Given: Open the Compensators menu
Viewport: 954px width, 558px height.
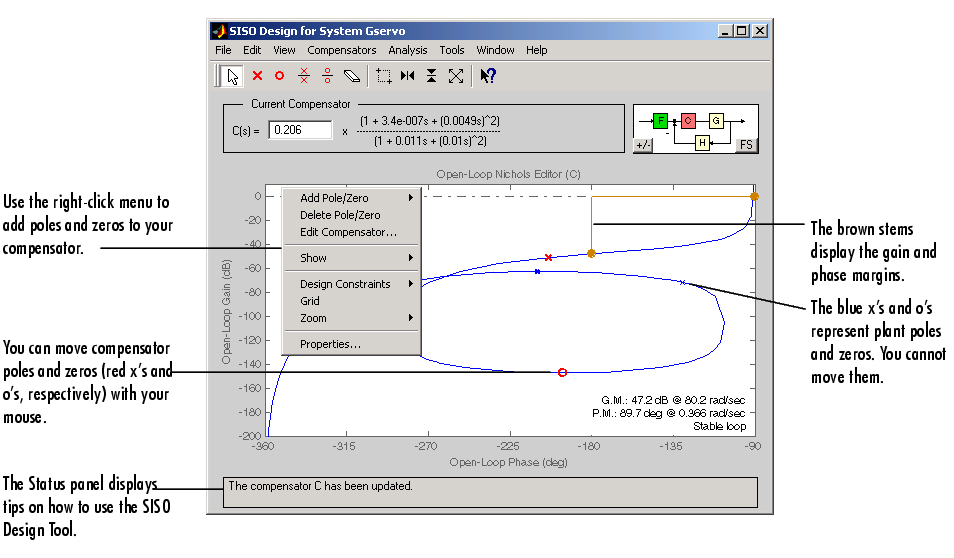Looking at the screenshot, I should pos(342,50).
